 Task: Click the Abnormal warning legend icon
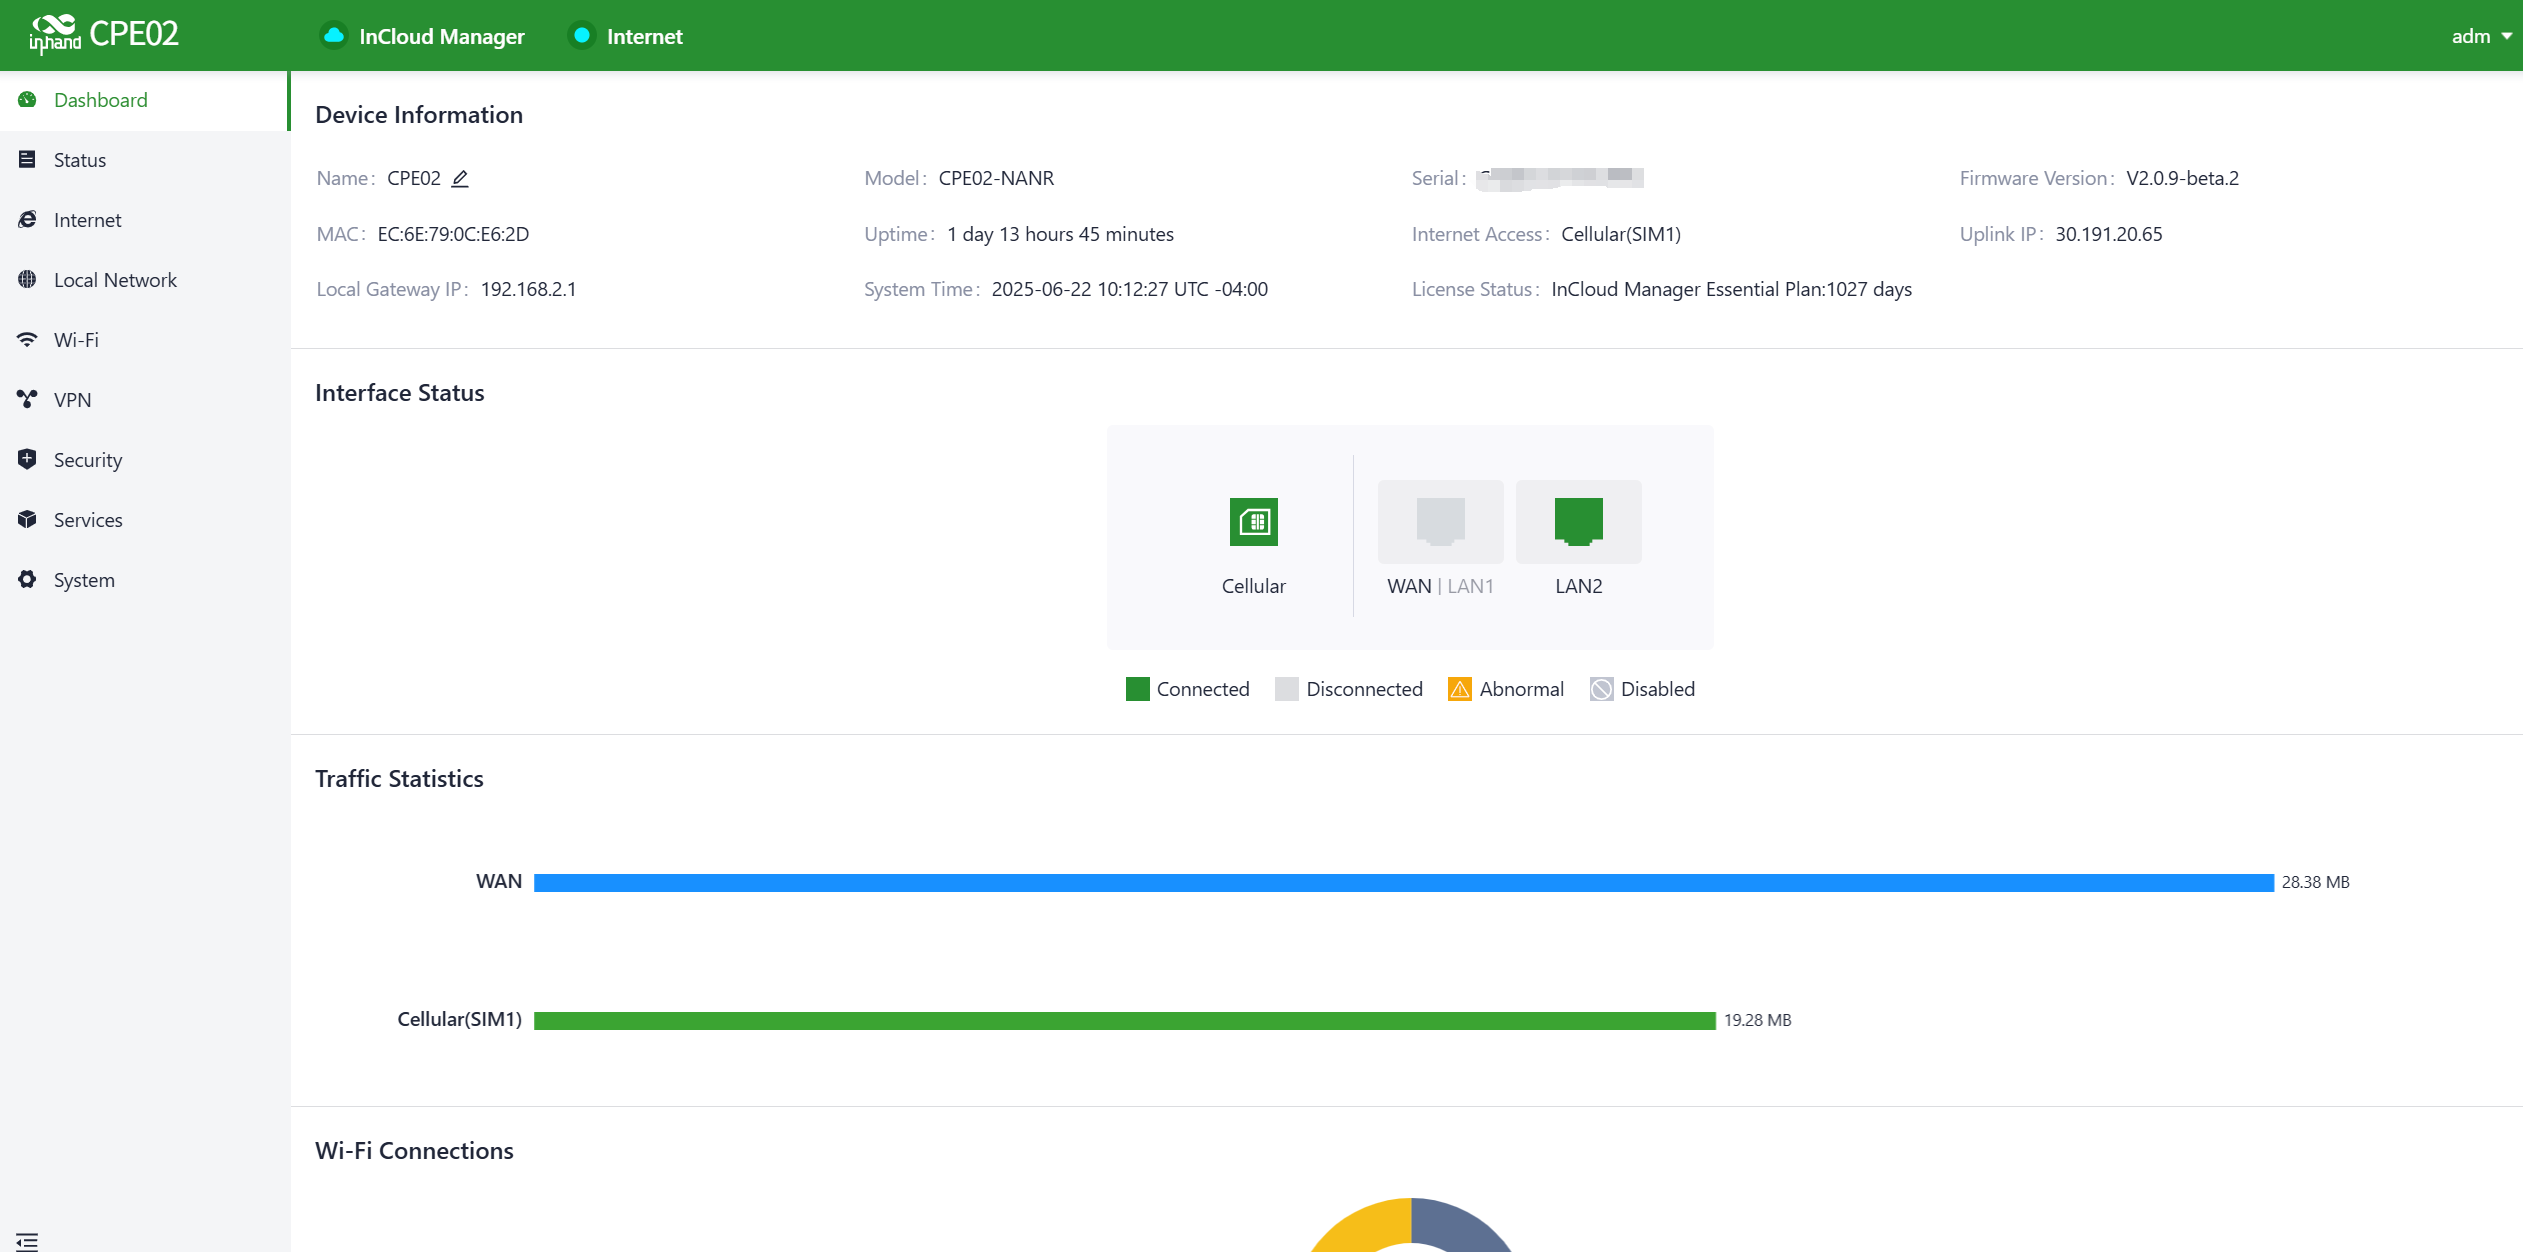pyautogui.click(x=1459, y=689)
